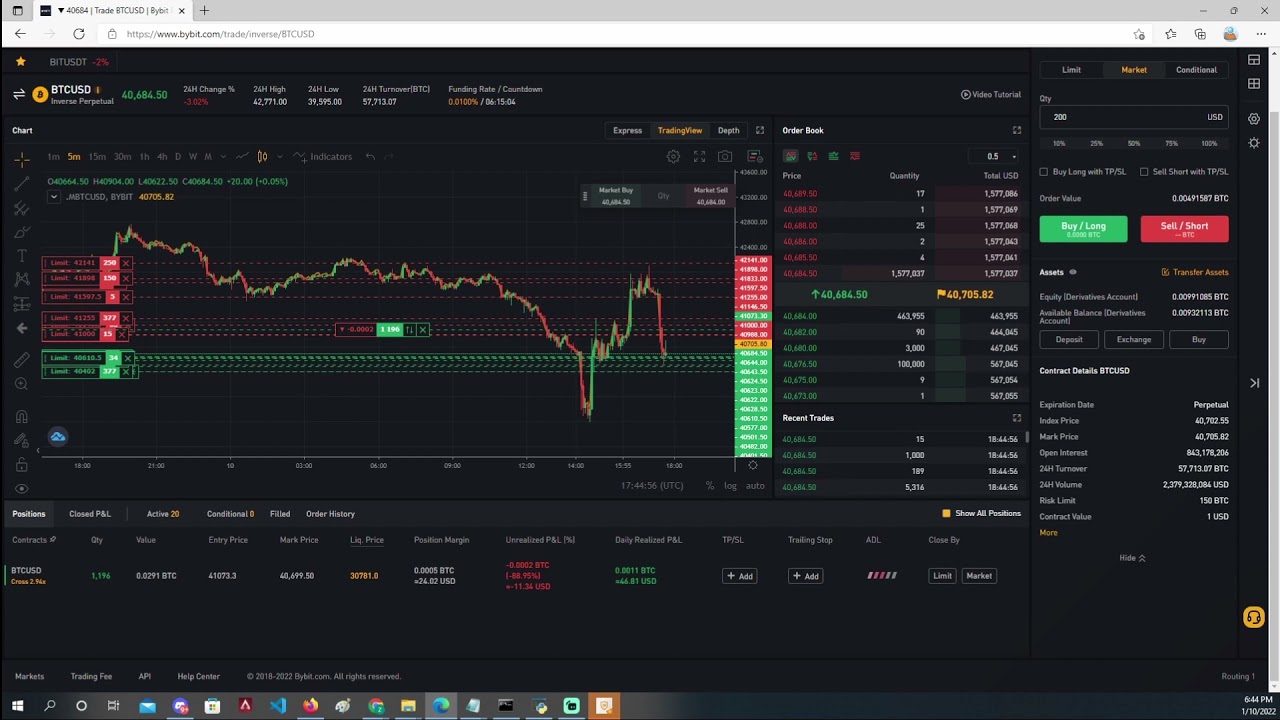Screen dimensions: 1280x720
Task: Open the Closed P&L tab
Action: tap(90, 514)
